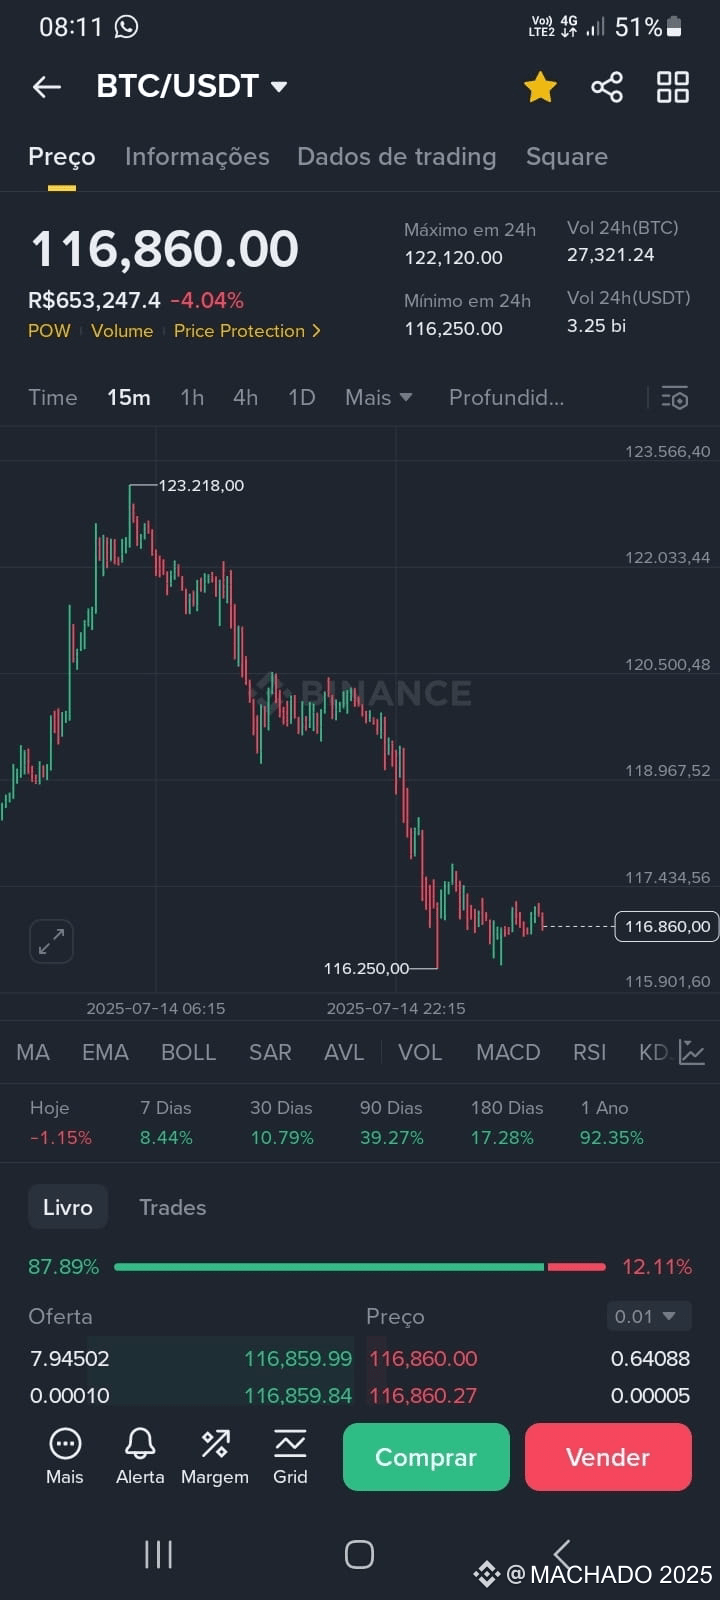Tap the 180 Dias 17.28% performance
The image size is (720, 1600).
(x=506, y=1122)
